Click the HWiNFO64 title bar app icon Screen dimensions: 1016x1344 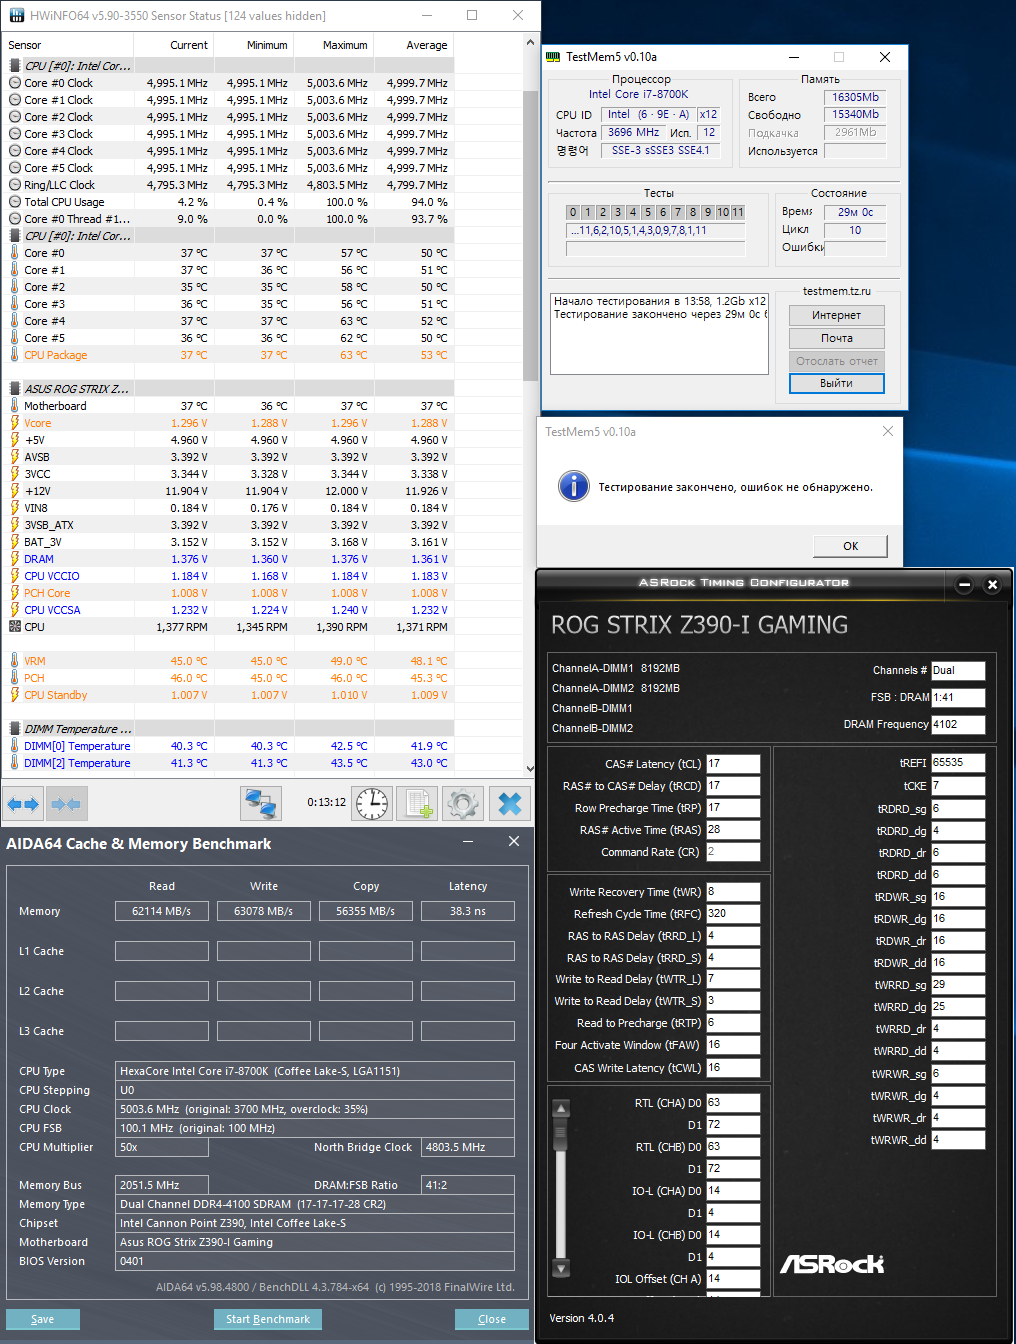(16, 15)
